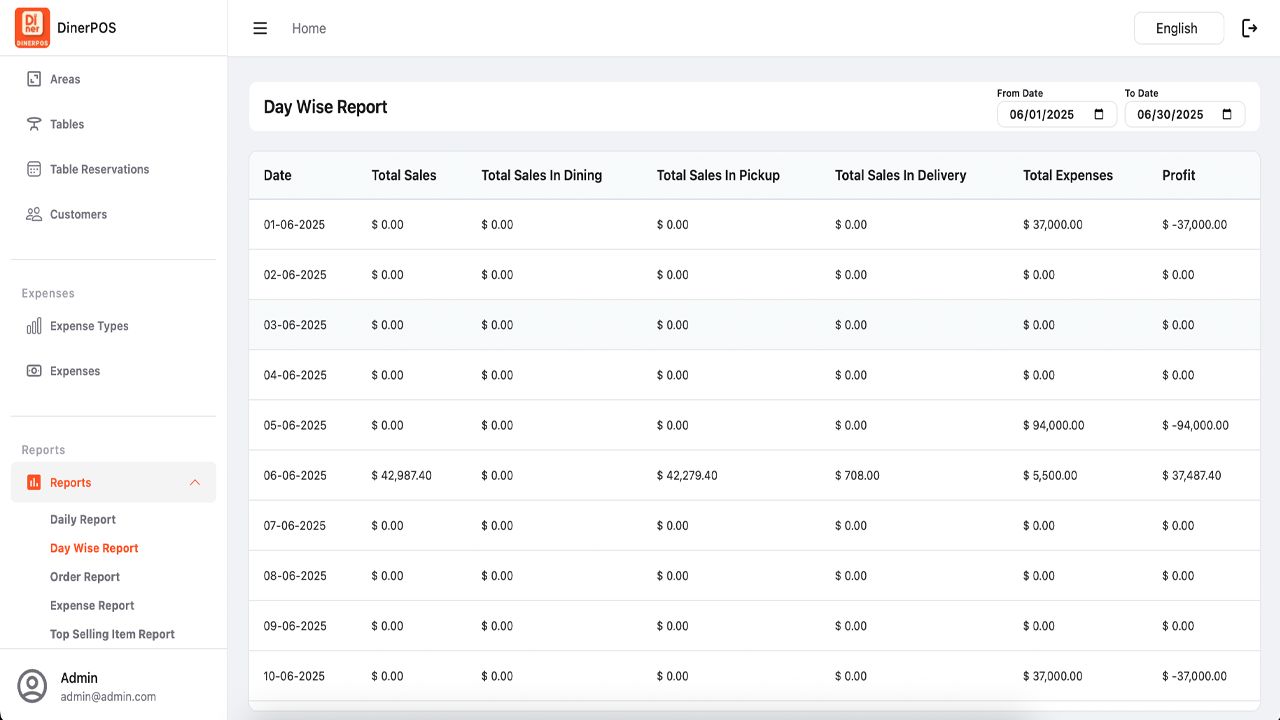The width and height of the screenshot is (1280, 720).
Task: Open Top Selling Item Report
Action: tap(112, 634)
